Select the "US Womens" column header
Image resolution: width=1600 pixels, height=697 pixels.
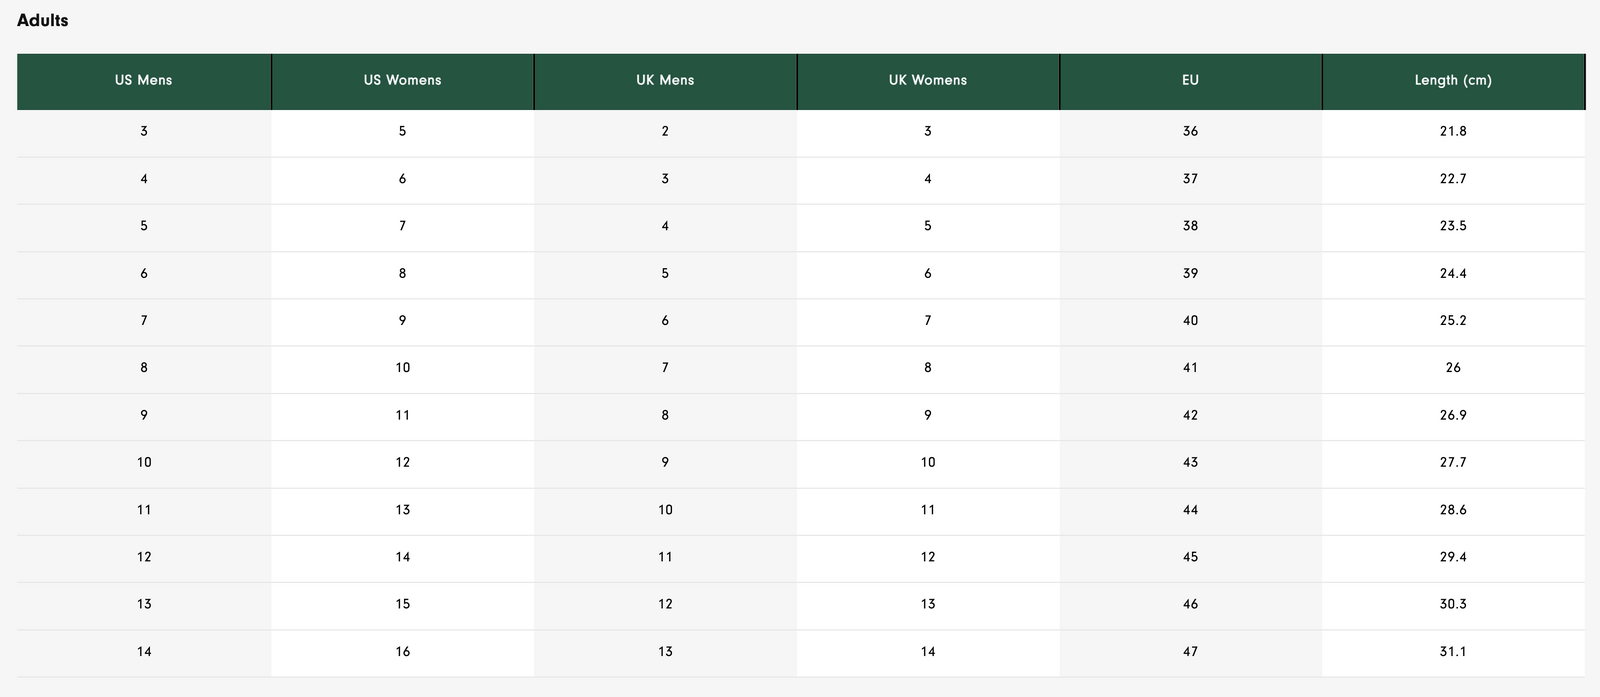pyautogui.click(x=402, y=81)
